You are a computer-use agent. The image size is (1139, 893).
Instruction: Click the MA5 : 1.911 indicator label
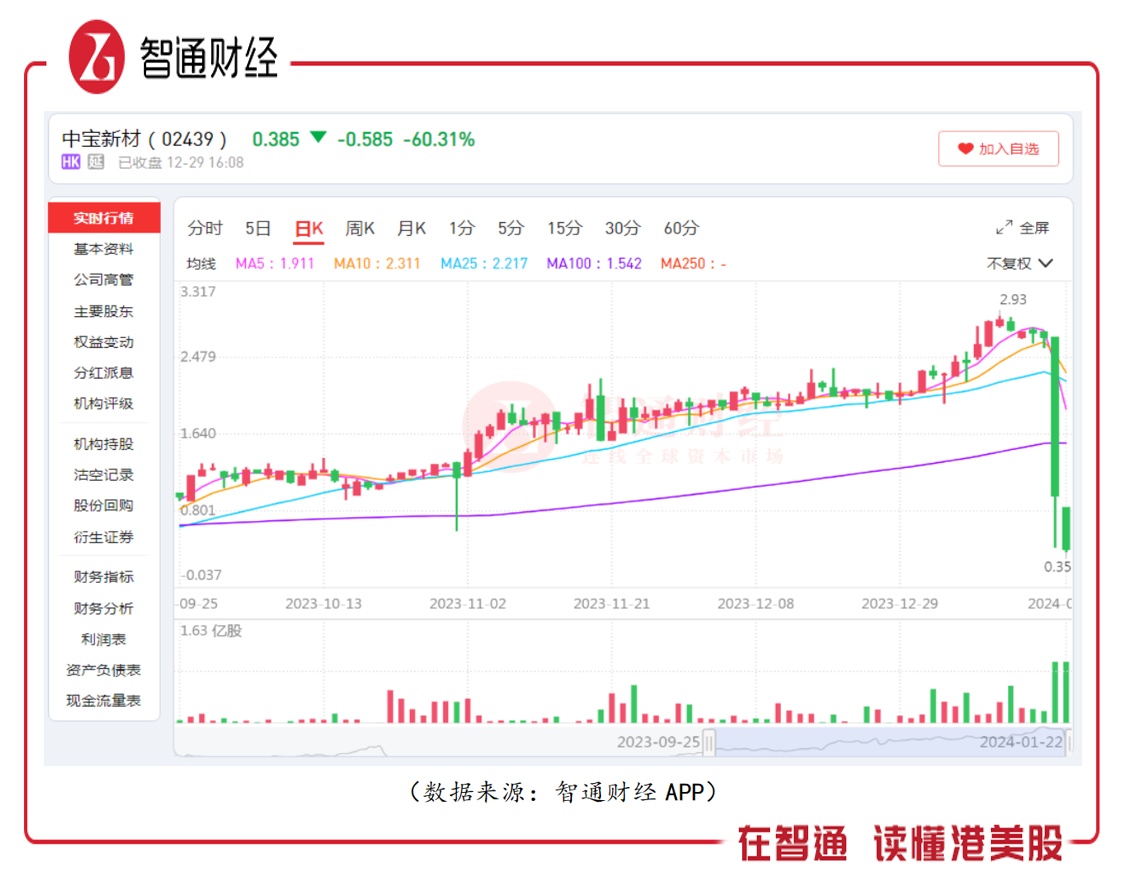tap(275, 264)
